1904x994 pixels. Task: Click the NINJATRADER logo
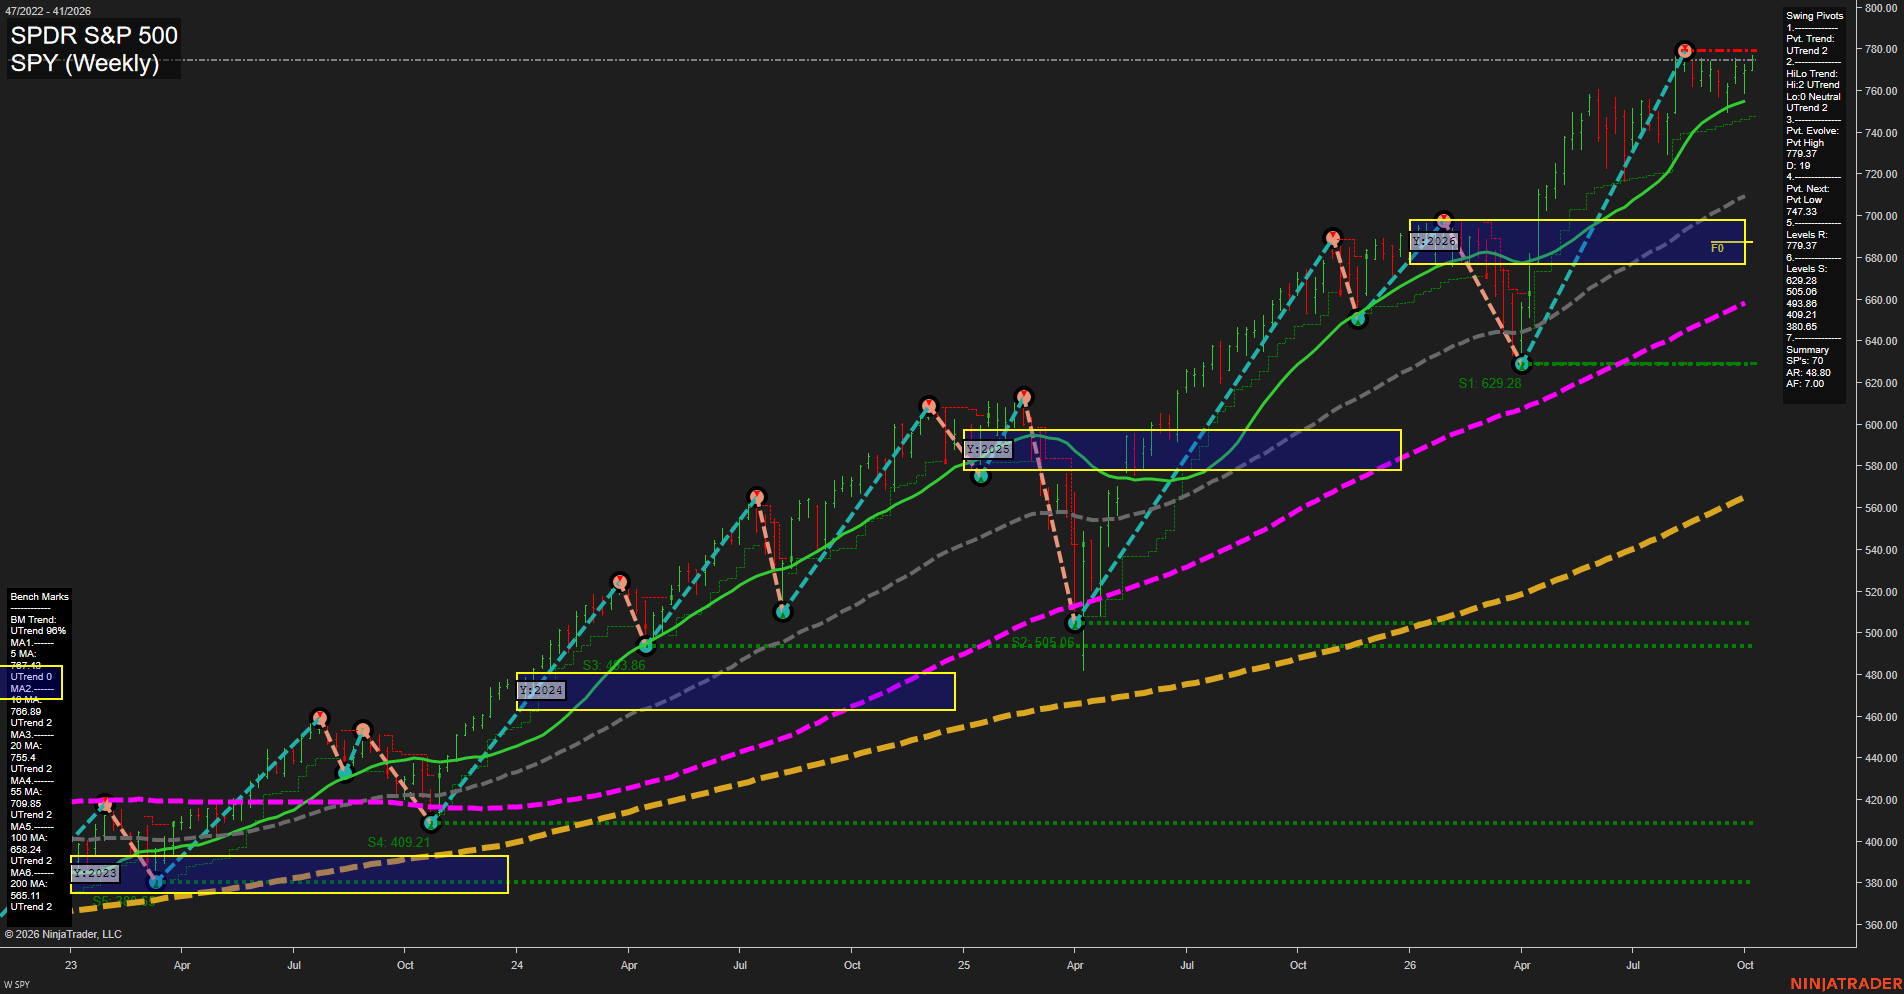click(x=1846, y=984)
